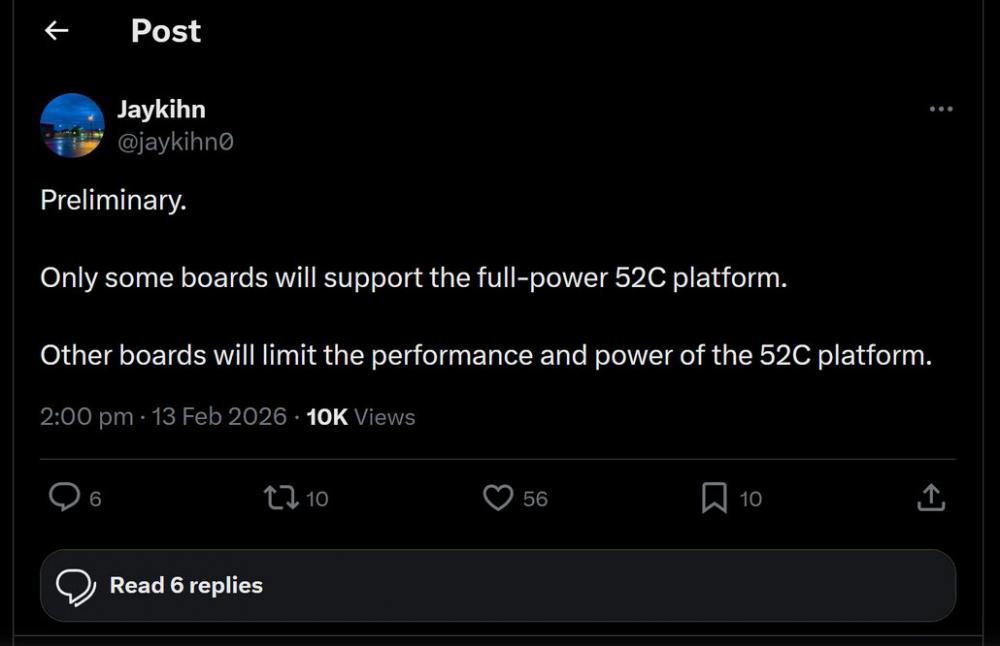Click the like count 56
Viewport: 1000px width, 646px height.
click(536, 498)
